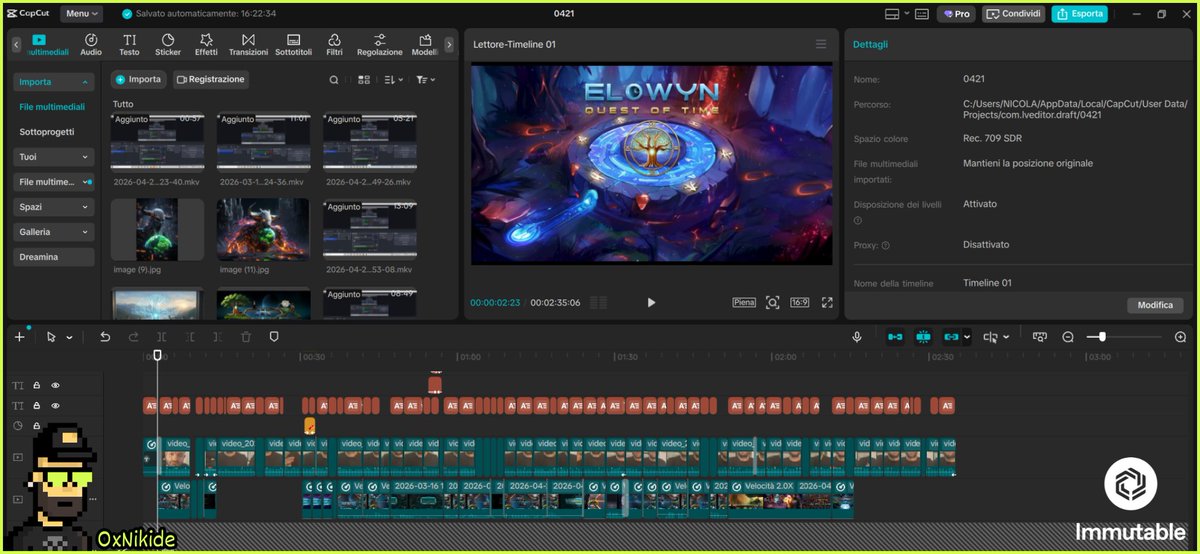Toggle auto snapping

(x=923, y=337)
